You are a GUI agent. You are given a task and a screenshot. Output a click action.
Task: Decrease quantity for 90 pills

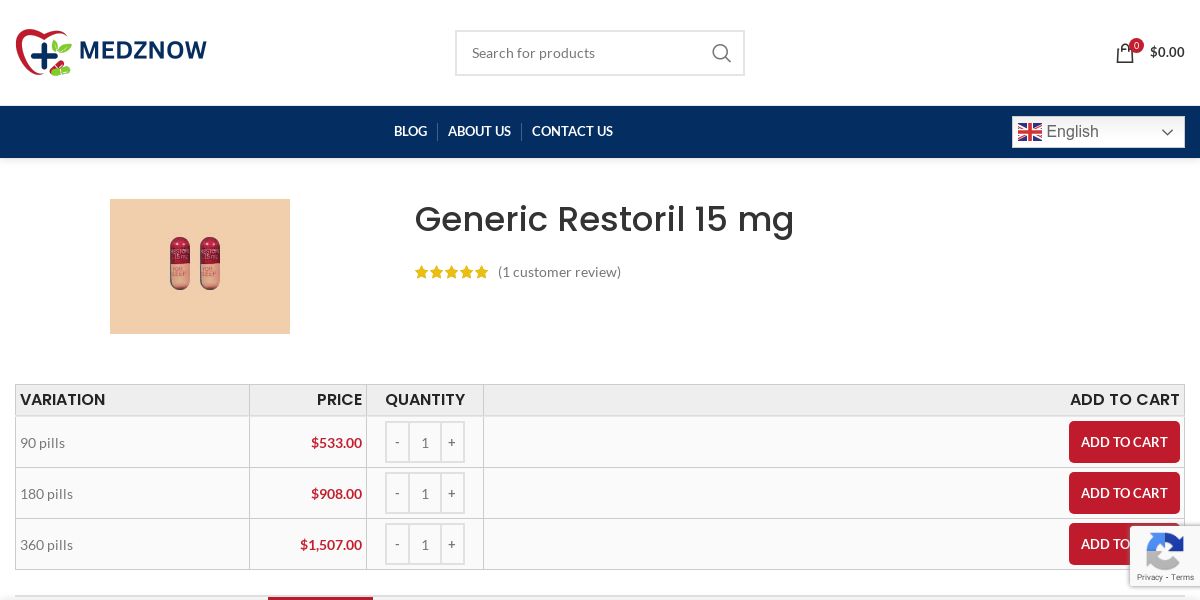(397, 442)
